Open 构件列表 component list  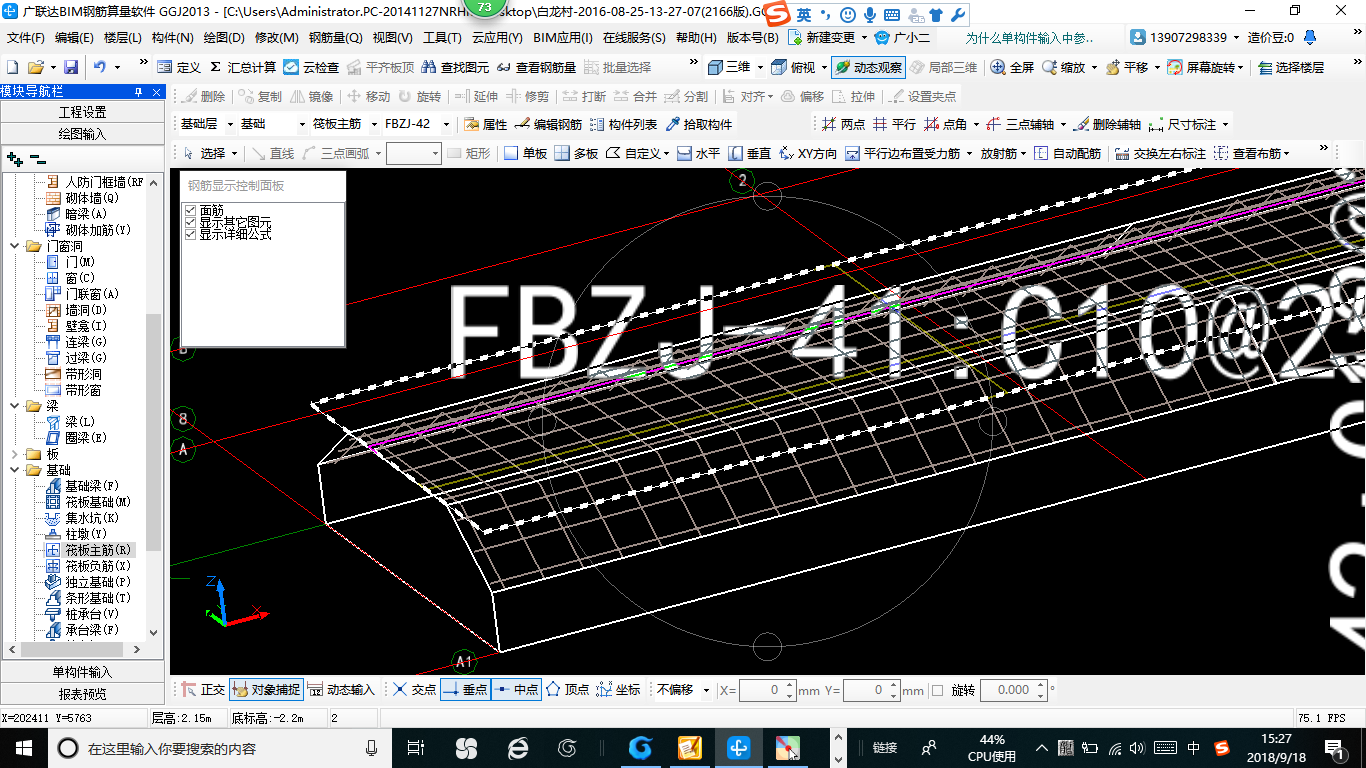coord(623,125)
